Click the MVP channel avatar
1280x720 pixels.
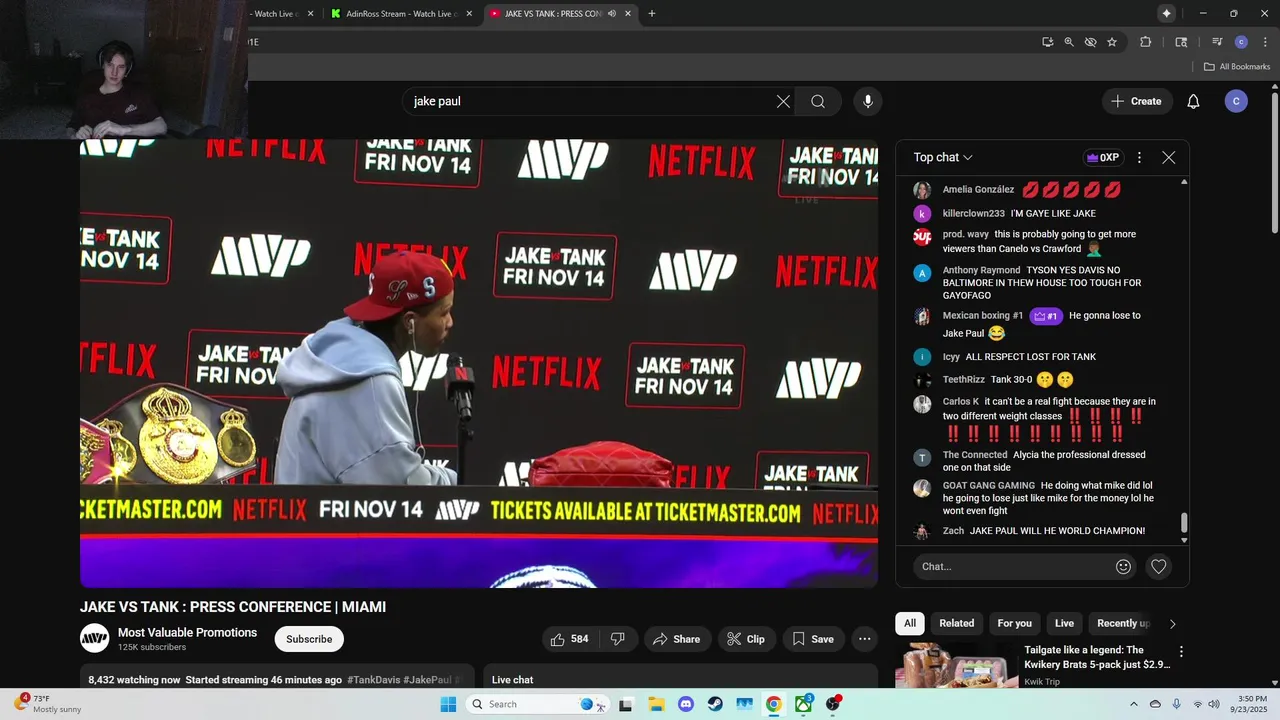[94, 638]
